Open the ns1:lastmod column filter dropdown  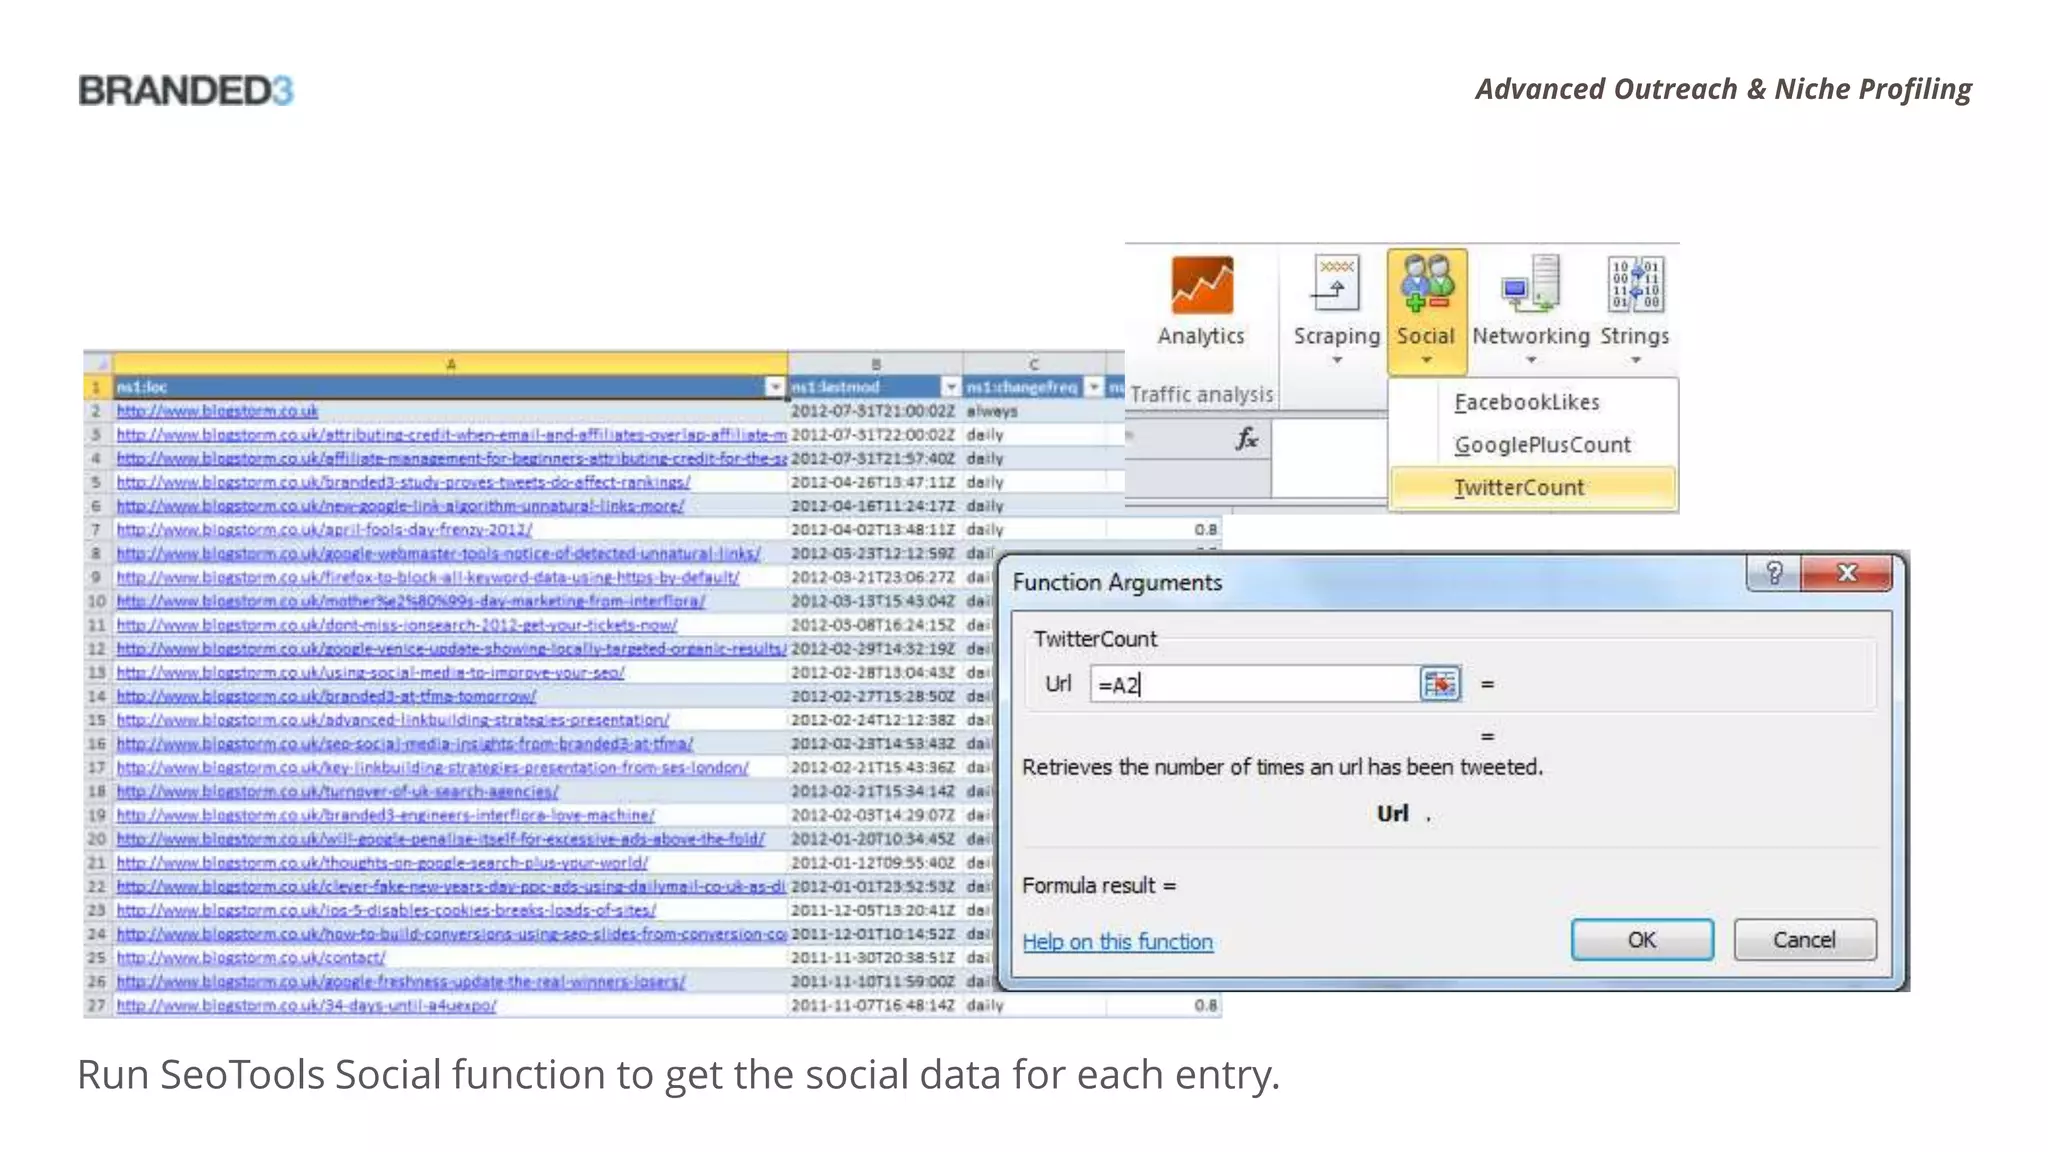pos(951,387)
